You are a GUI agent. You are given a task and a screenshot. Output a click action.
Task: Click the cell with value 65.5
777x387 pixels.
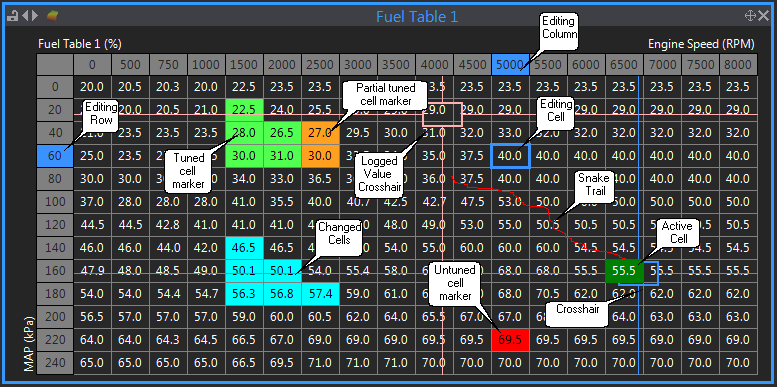click(434, 316)
